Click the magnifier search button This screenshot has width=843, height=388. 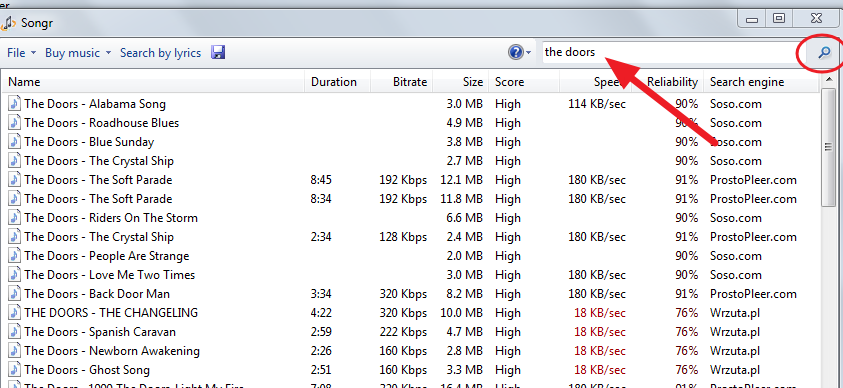tap(824, 52)
